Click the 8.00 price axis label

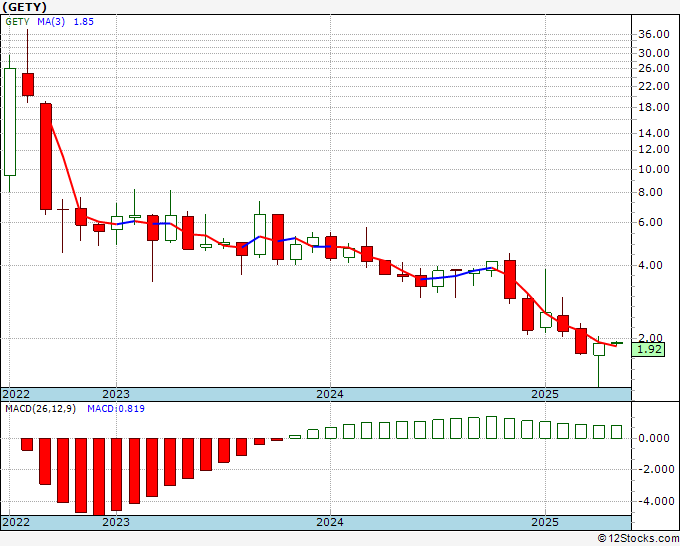coord(651,193)
